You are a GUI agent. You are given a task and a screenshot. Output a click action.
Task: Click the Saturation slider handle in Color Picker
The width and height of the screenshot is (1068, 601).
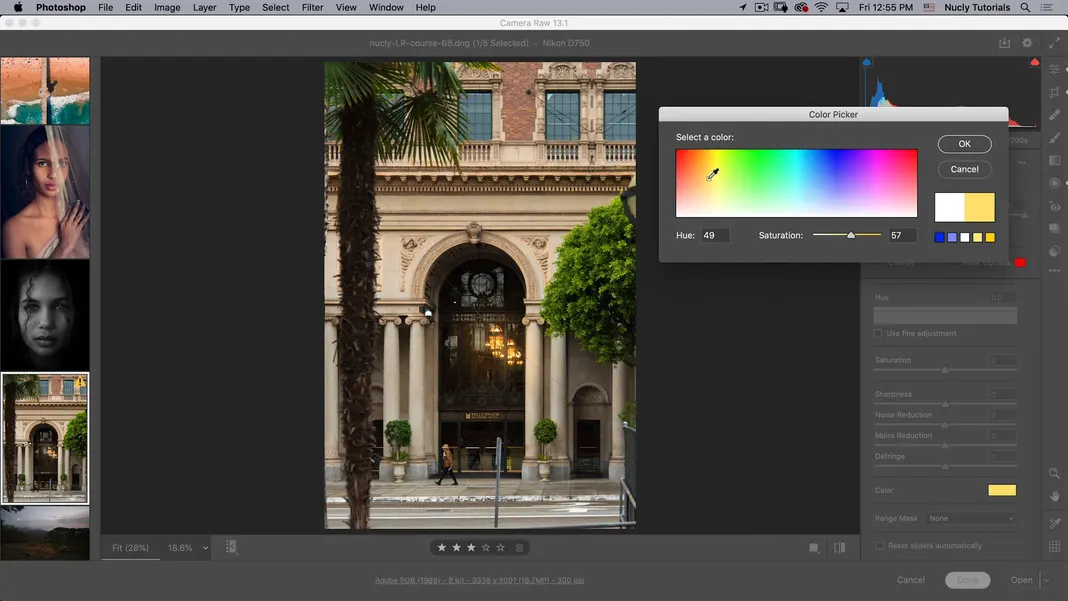click(x=851, y=235)
